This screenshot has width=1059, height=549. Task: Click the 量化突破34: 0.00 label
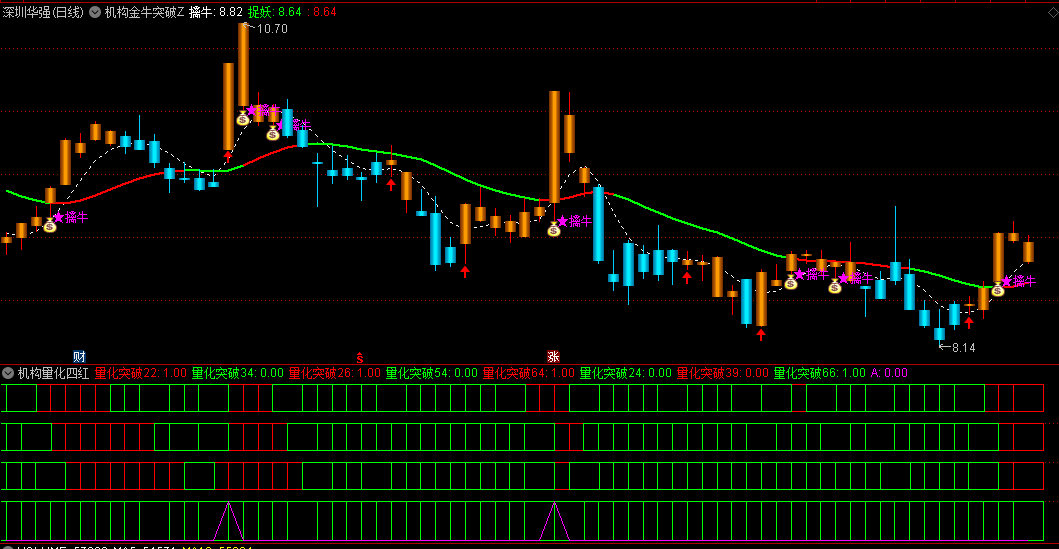point(238,373)
